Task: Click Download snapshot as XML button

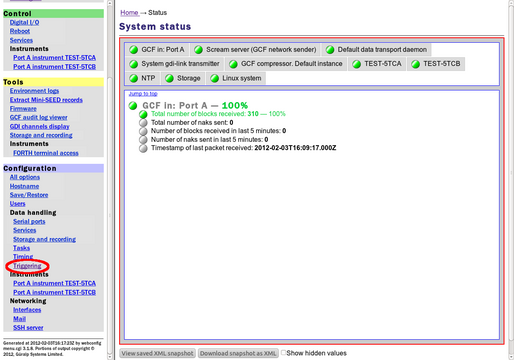Action: click(x=238, y=353)
